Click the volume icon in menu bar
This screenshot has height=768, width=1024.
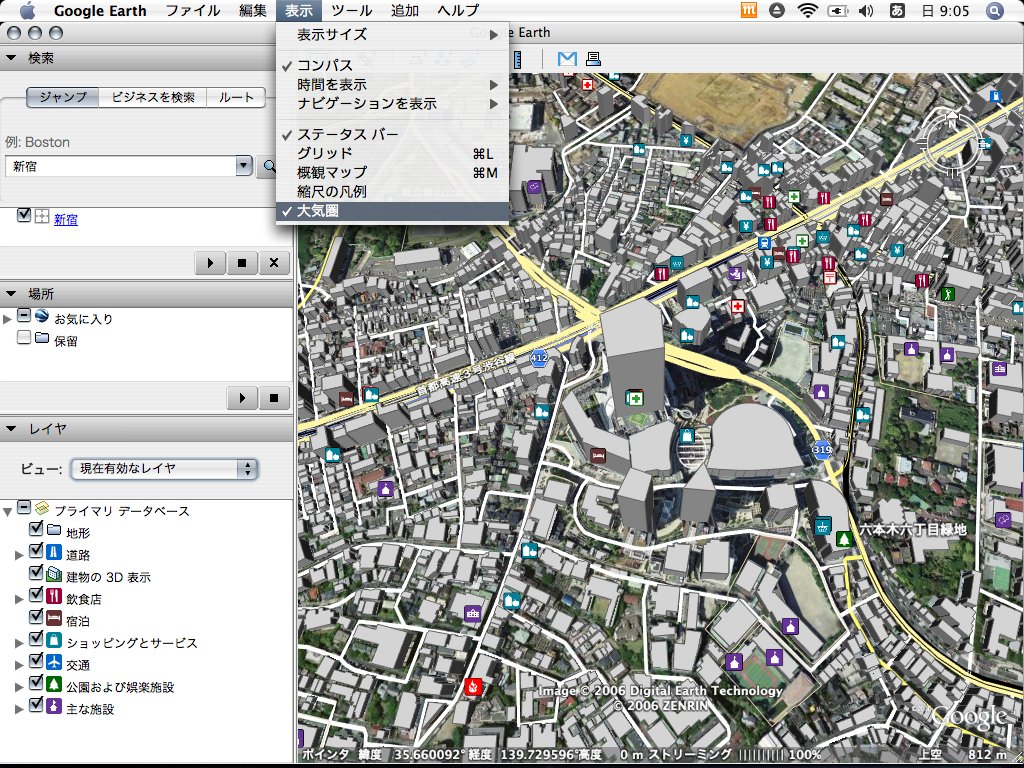click(865, 10)
